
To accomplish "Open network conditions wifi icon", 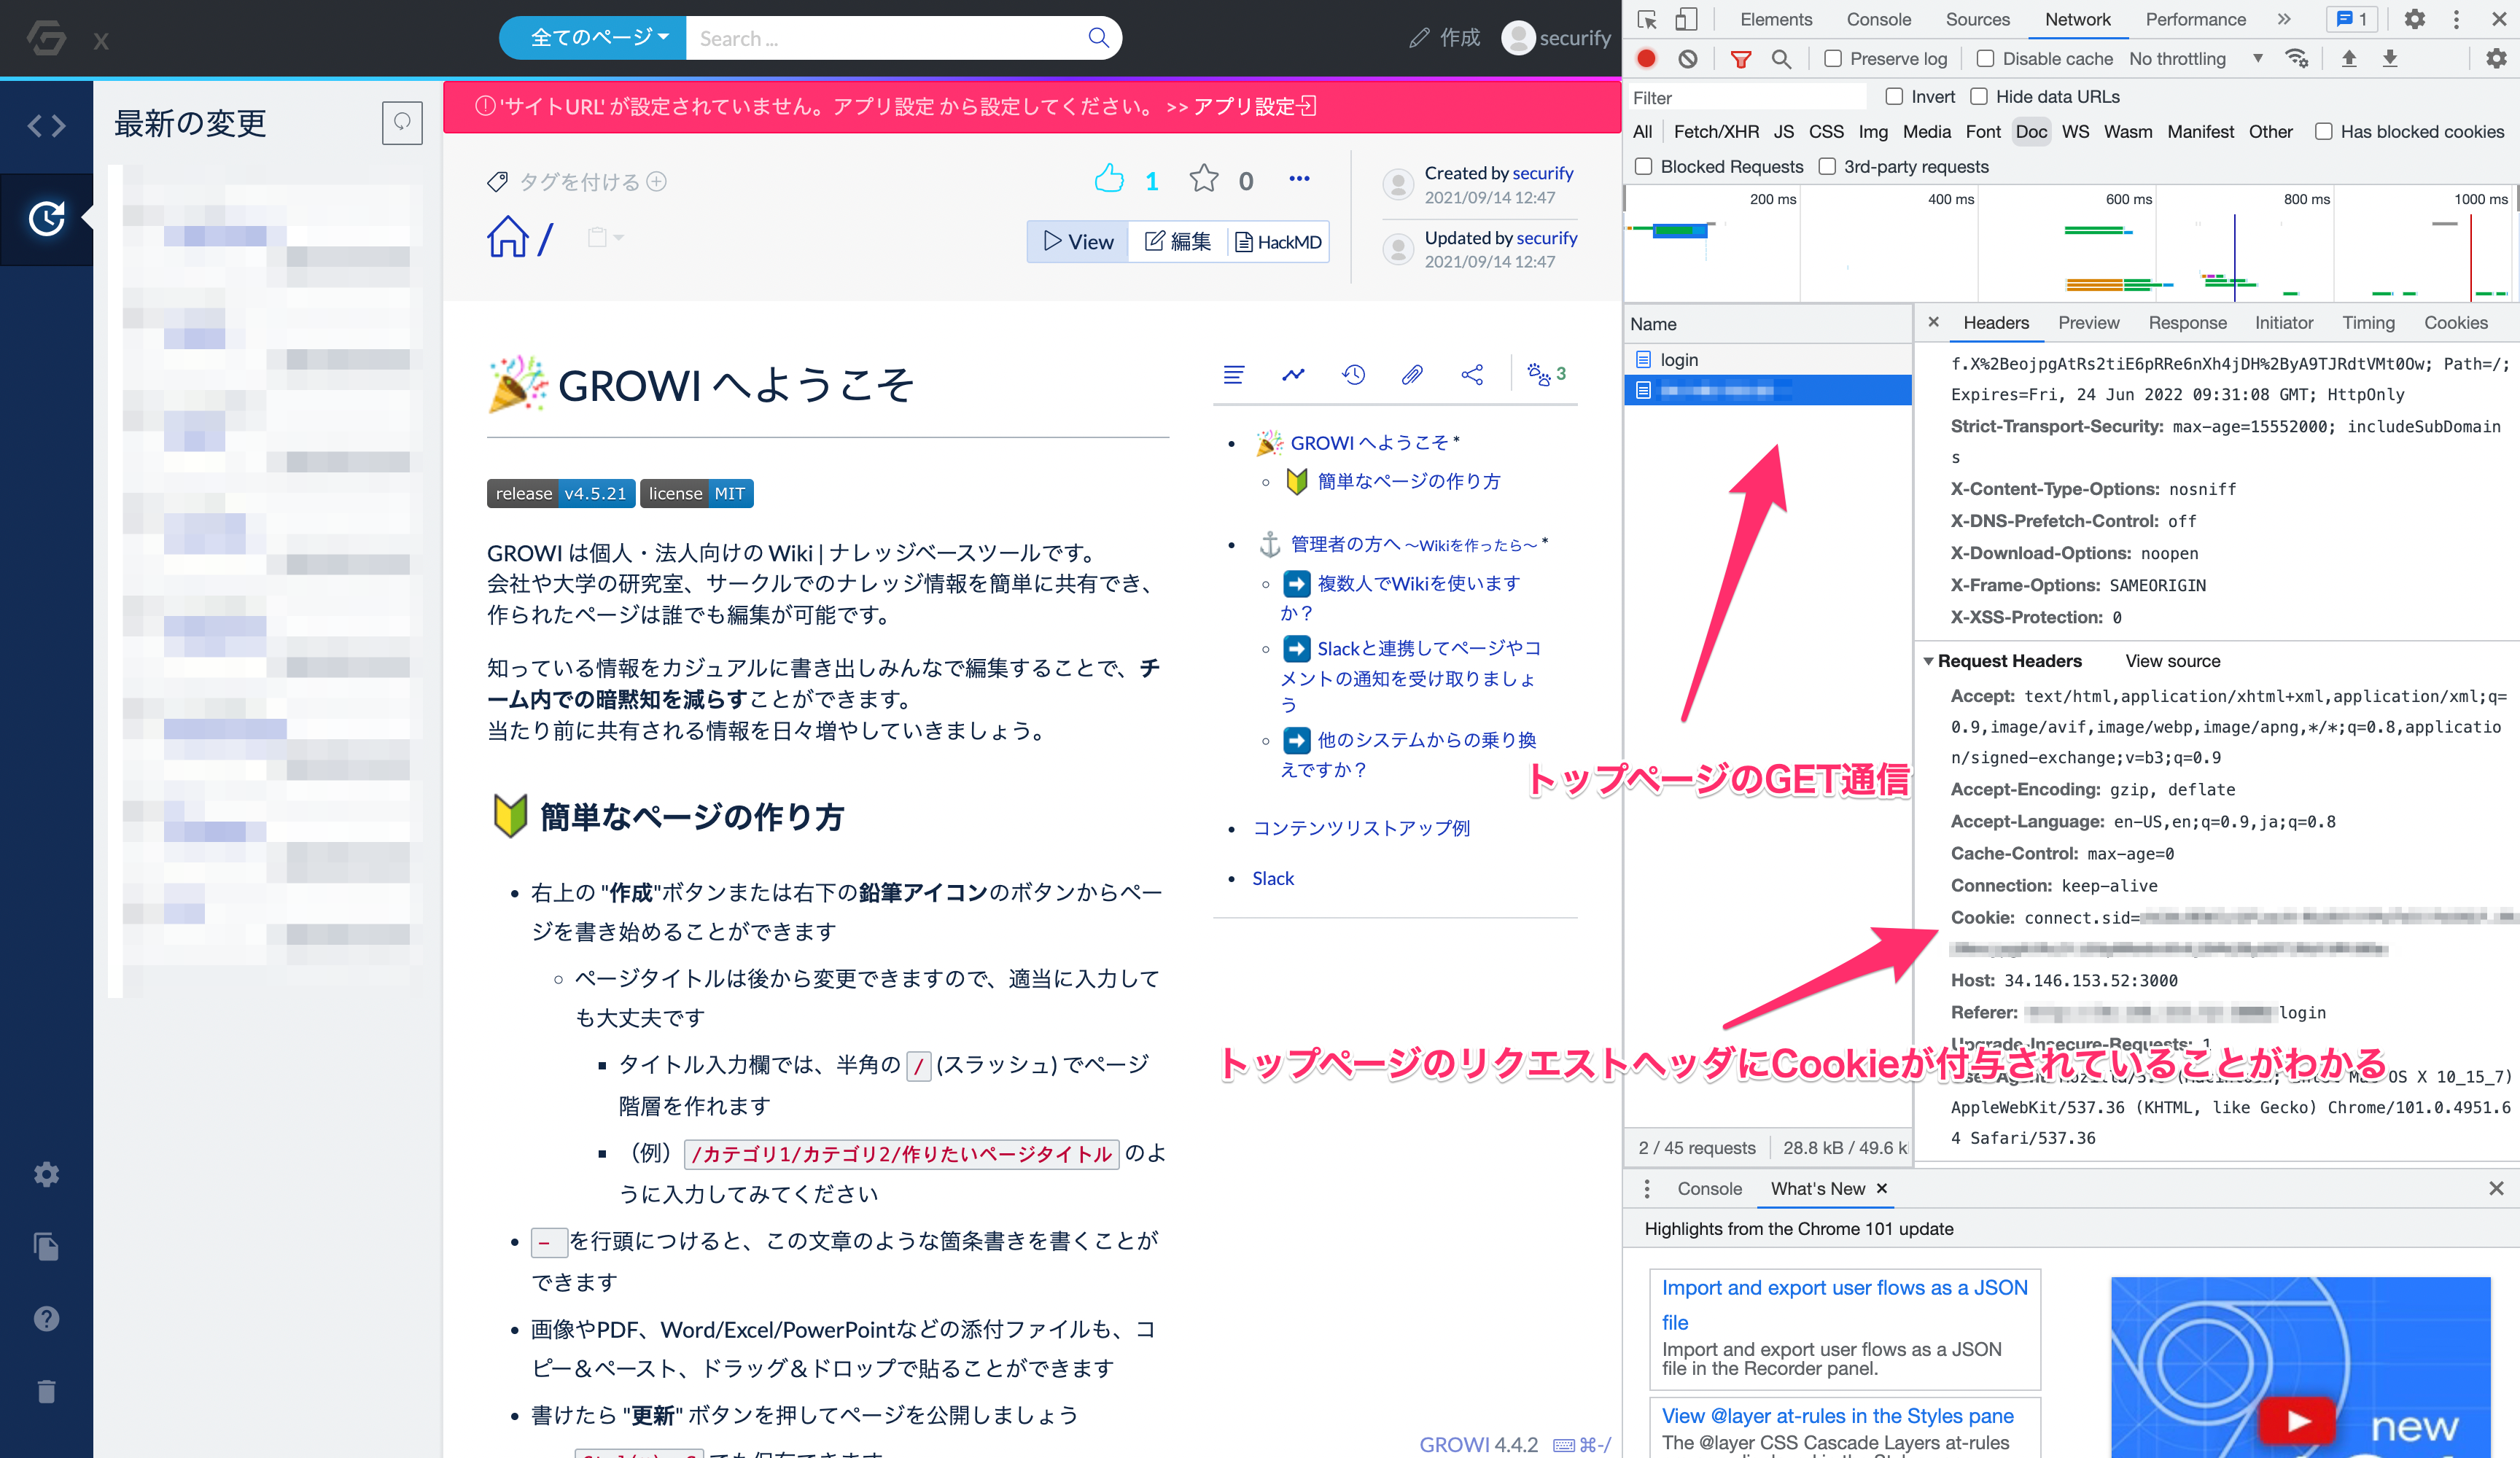I will (2296, 58).
